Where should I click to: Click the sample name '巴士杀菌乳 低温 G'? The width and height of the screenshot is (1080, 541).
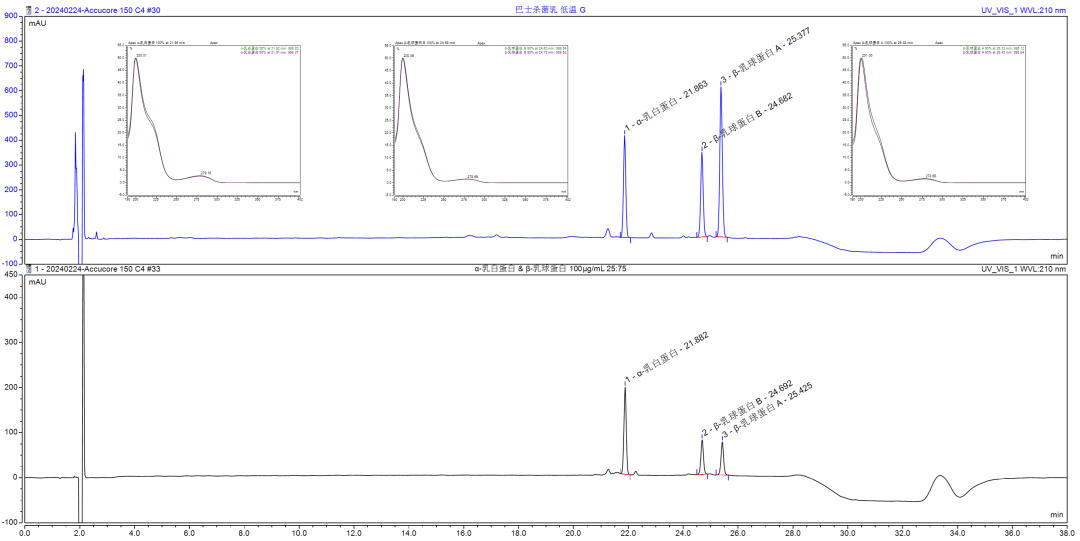(551, 10)
